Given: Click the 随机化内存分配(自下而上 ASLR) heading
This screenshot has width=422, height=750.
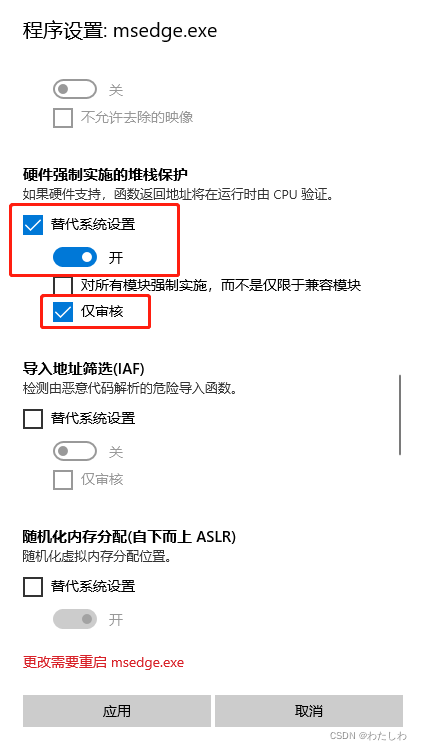Looking at the screenshot, I should point(129,537).
